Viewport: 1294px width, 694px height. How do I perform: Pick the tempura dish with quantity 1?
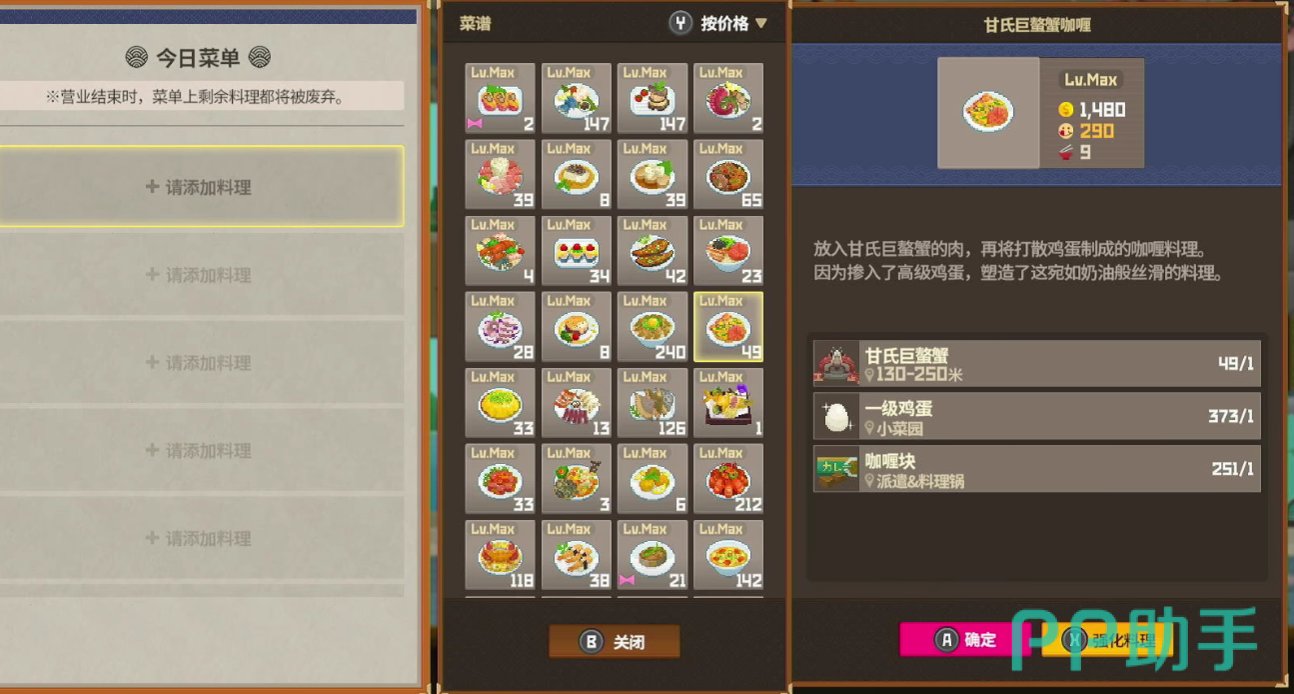pos(728,402)
